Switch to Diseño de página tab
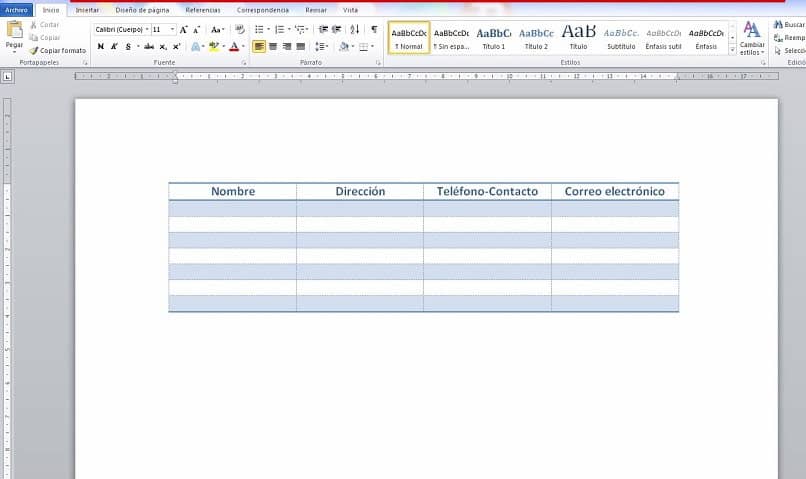The height and width of the screenshot is (479, 806). click(x=142, y=10)
